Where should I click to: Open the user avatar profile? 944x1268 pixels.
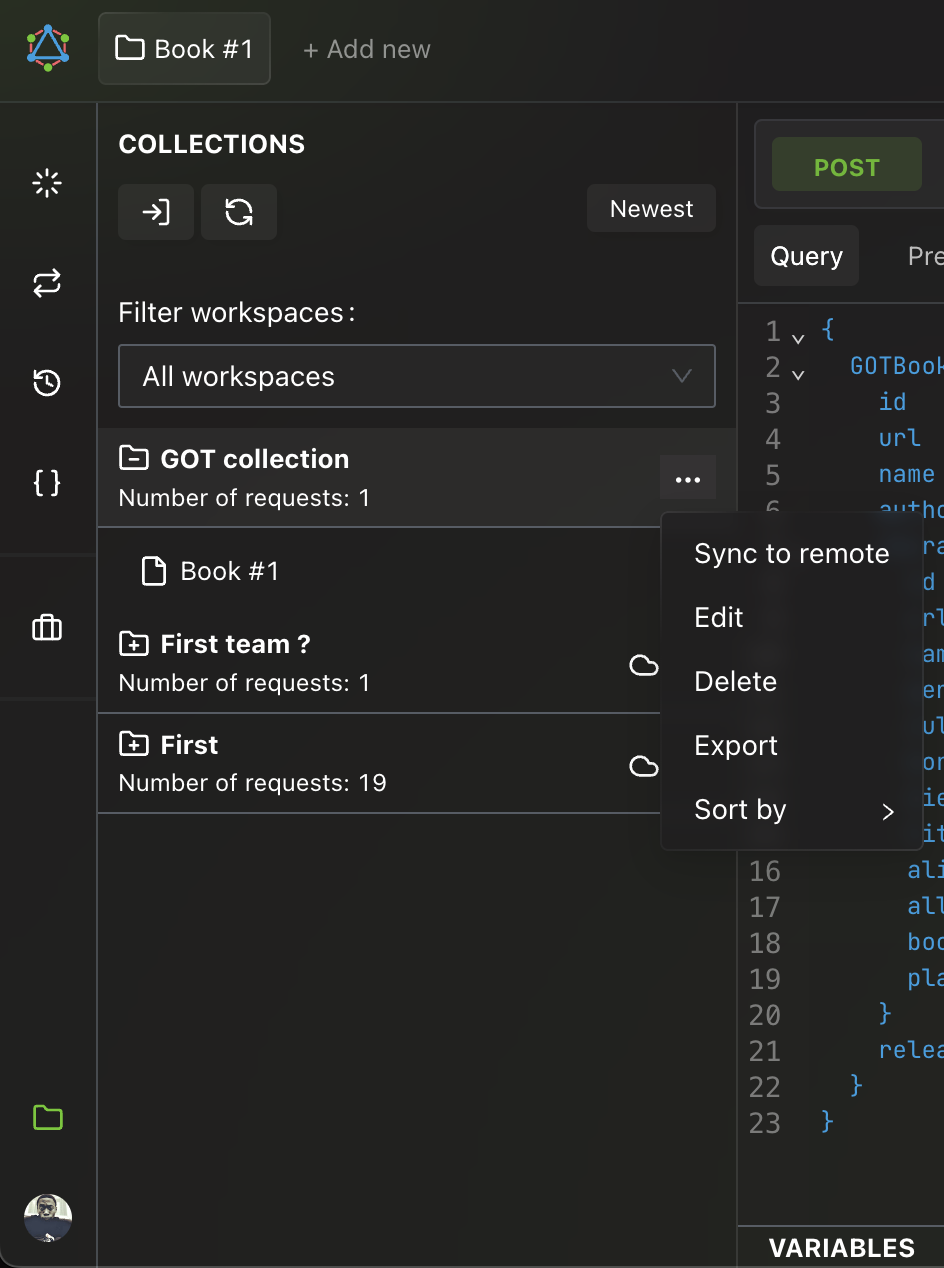tap(47, 1218)
